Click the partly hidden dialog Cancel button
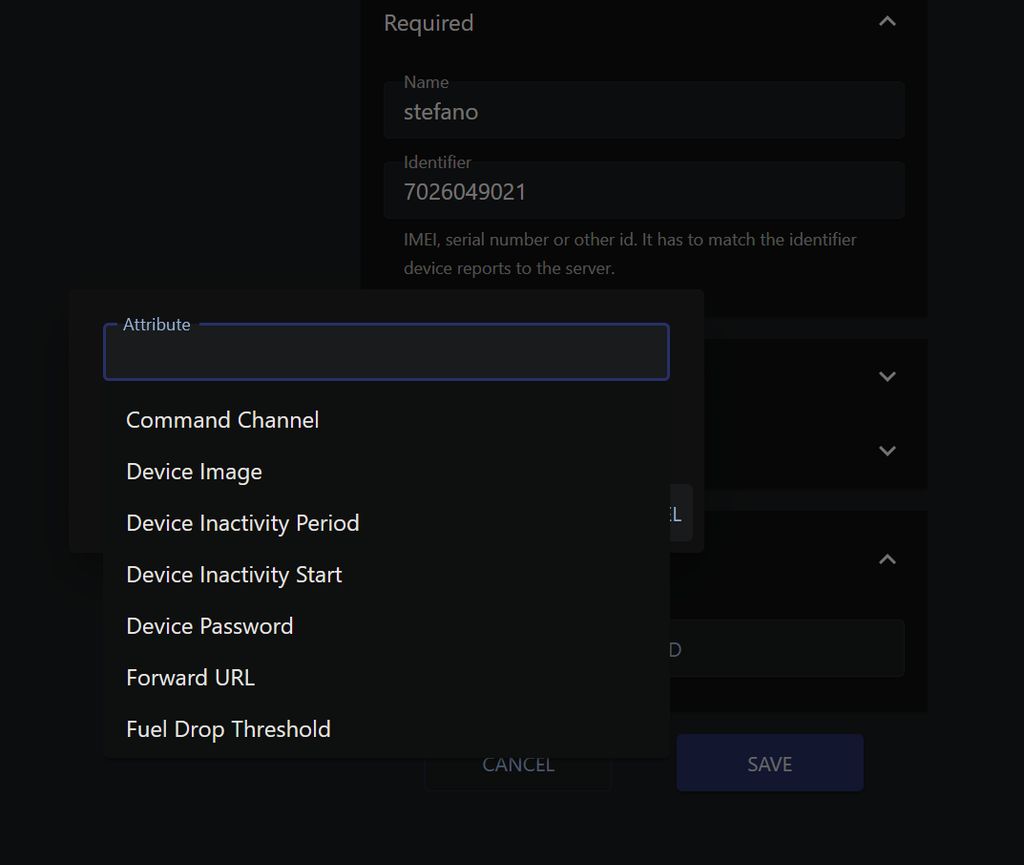1024x865 pixels. pyautogui.click(x=680, y=514)
